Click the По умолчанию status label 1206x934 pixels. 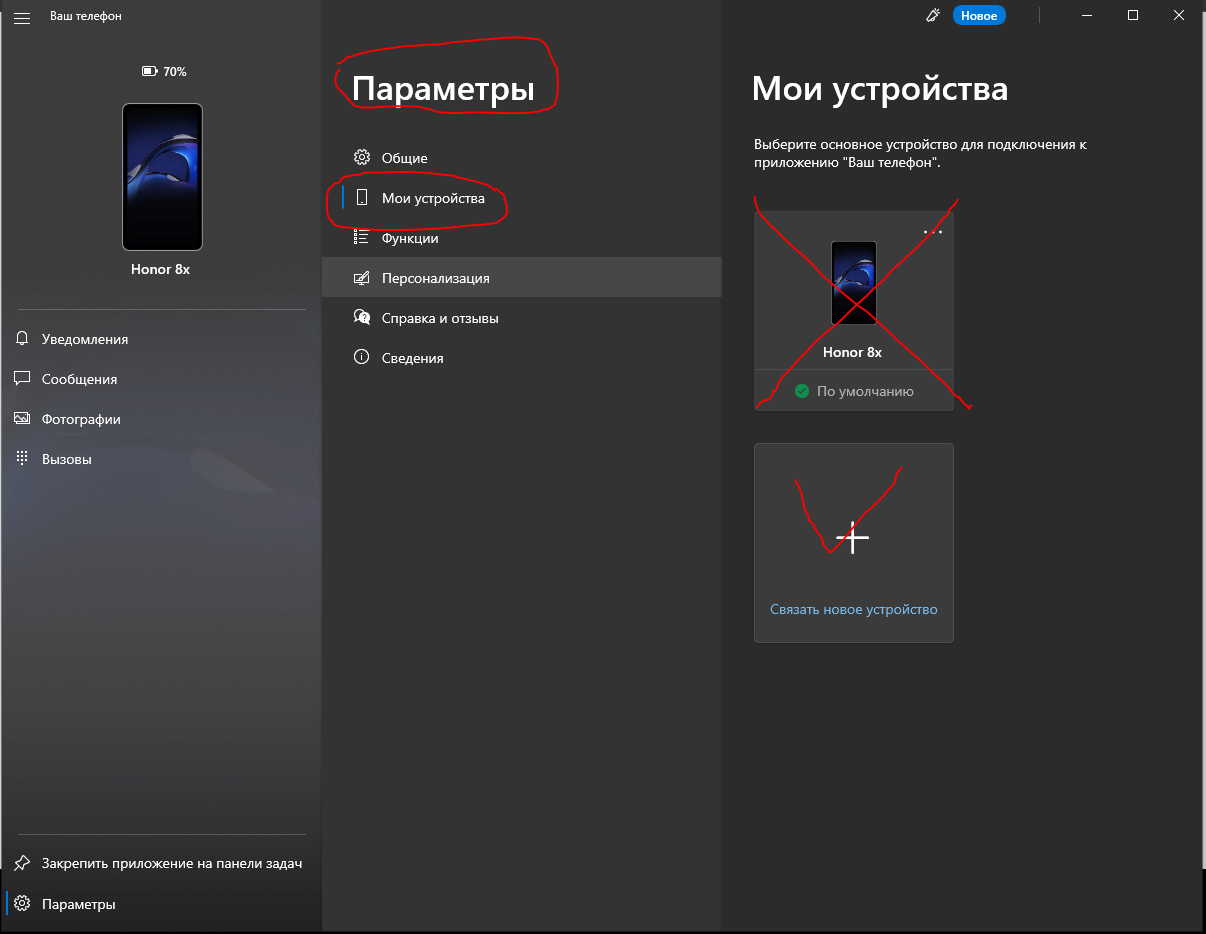pos(865,392)
